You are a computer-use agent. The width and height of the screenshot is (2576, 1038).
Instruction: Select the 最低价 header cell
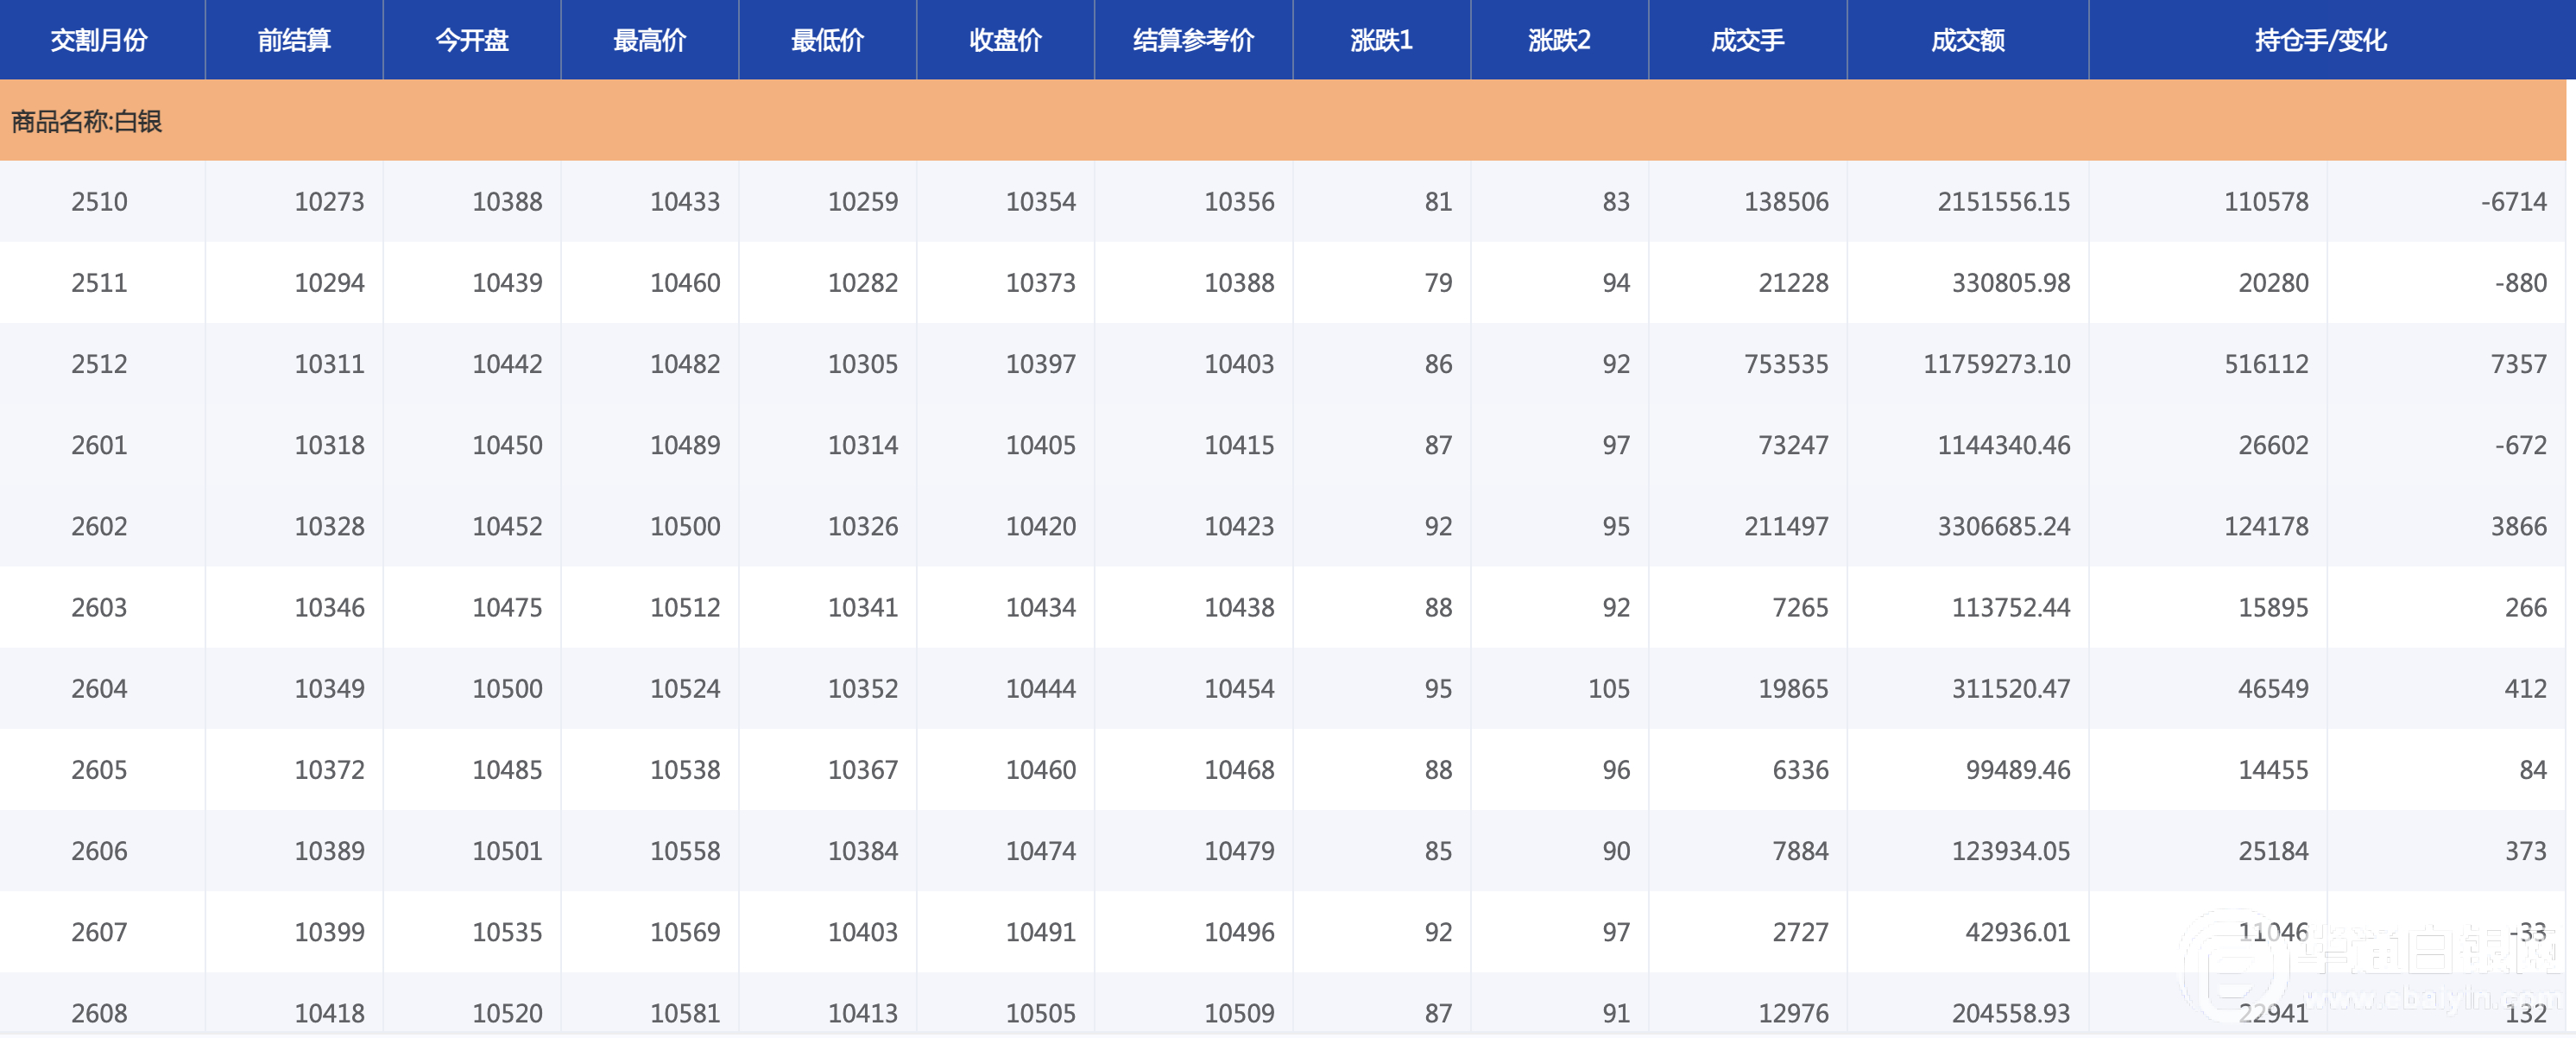coord(827,40)
